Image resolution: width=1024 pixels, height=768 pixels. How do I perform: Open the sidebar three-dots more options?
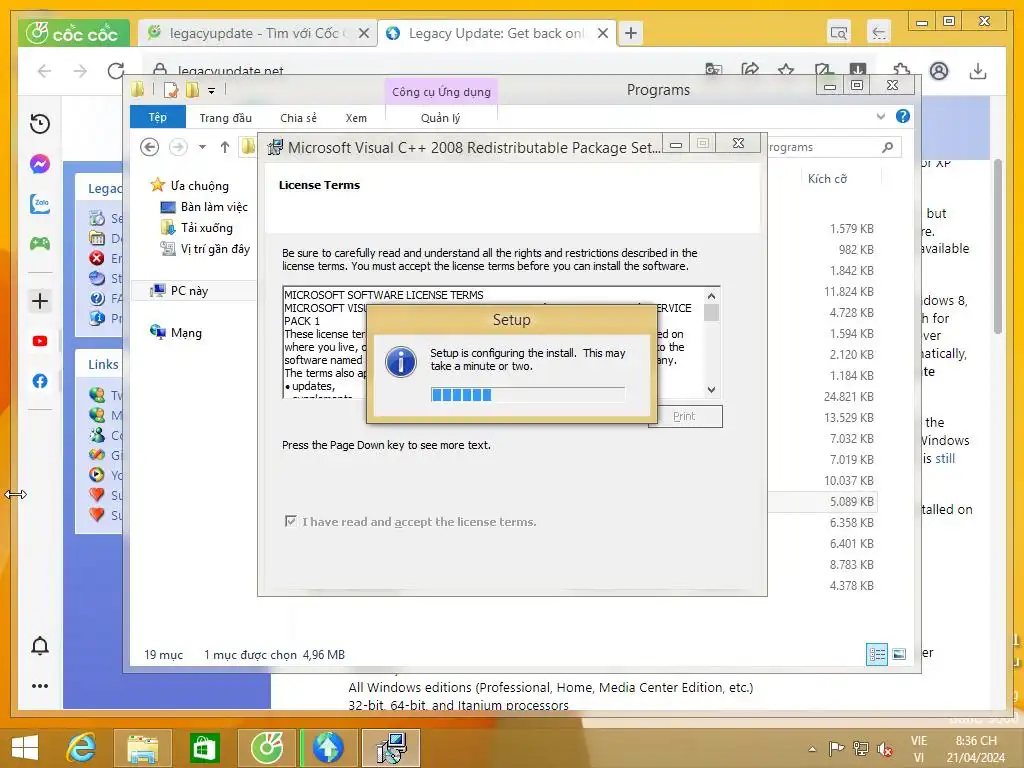[x=40, y=686]
